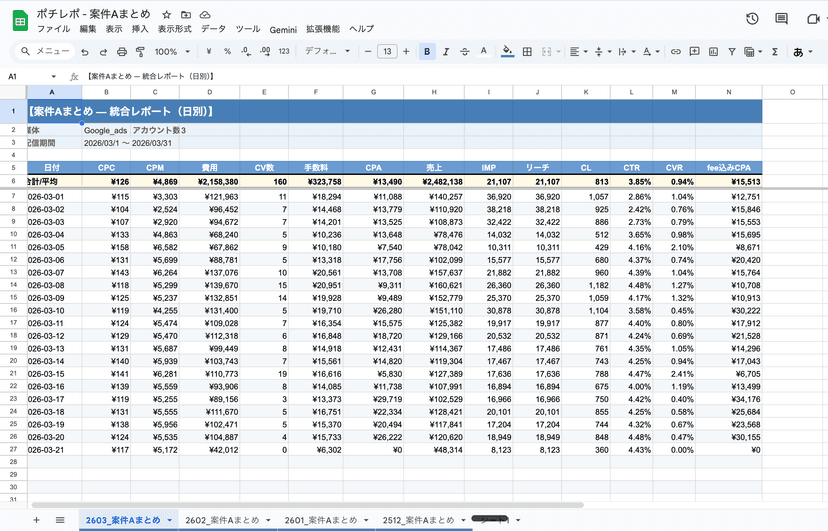Open text wrapping dropdown

pos(626,51)
